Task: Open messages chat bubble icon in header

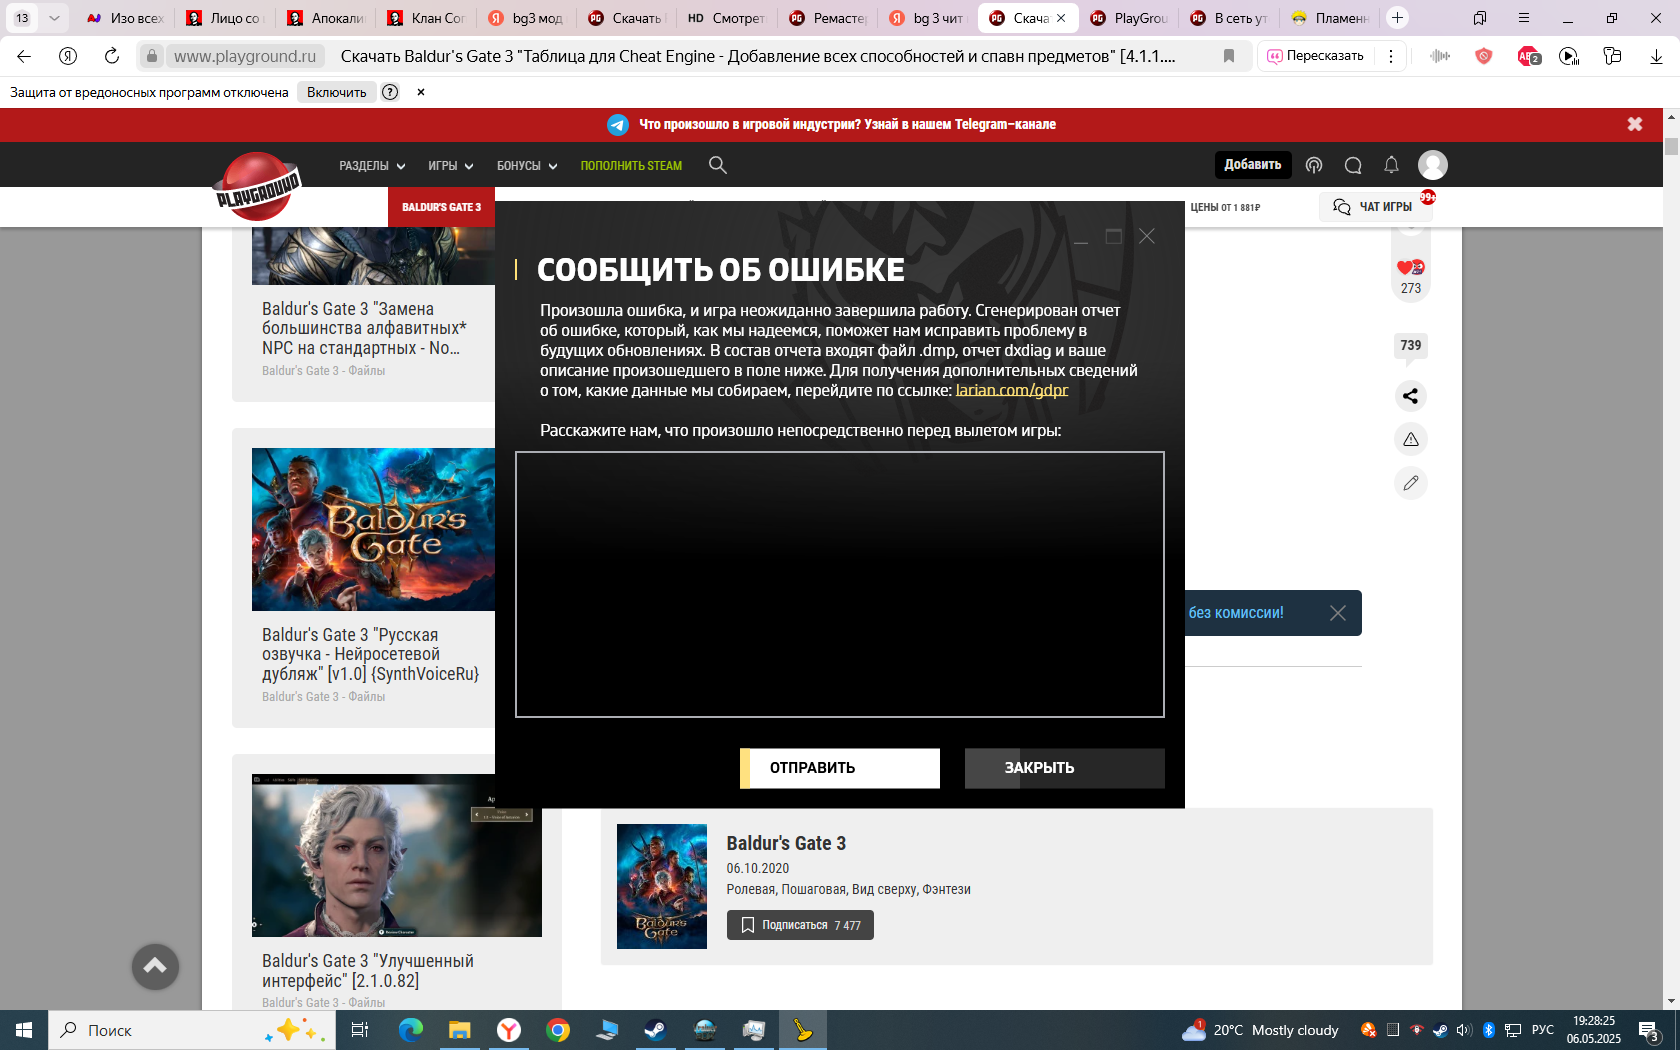Action: (1353, 165)
